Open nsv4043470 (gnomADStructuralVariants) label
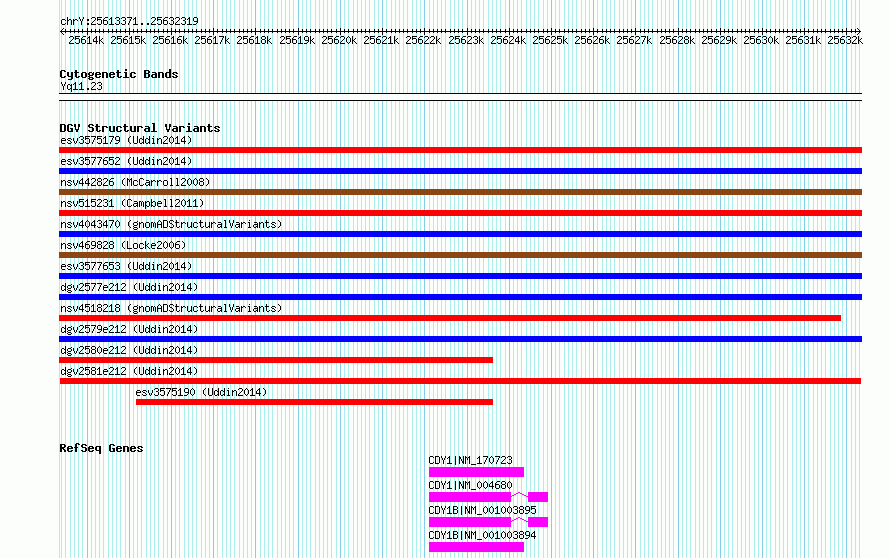 point(171,224)
